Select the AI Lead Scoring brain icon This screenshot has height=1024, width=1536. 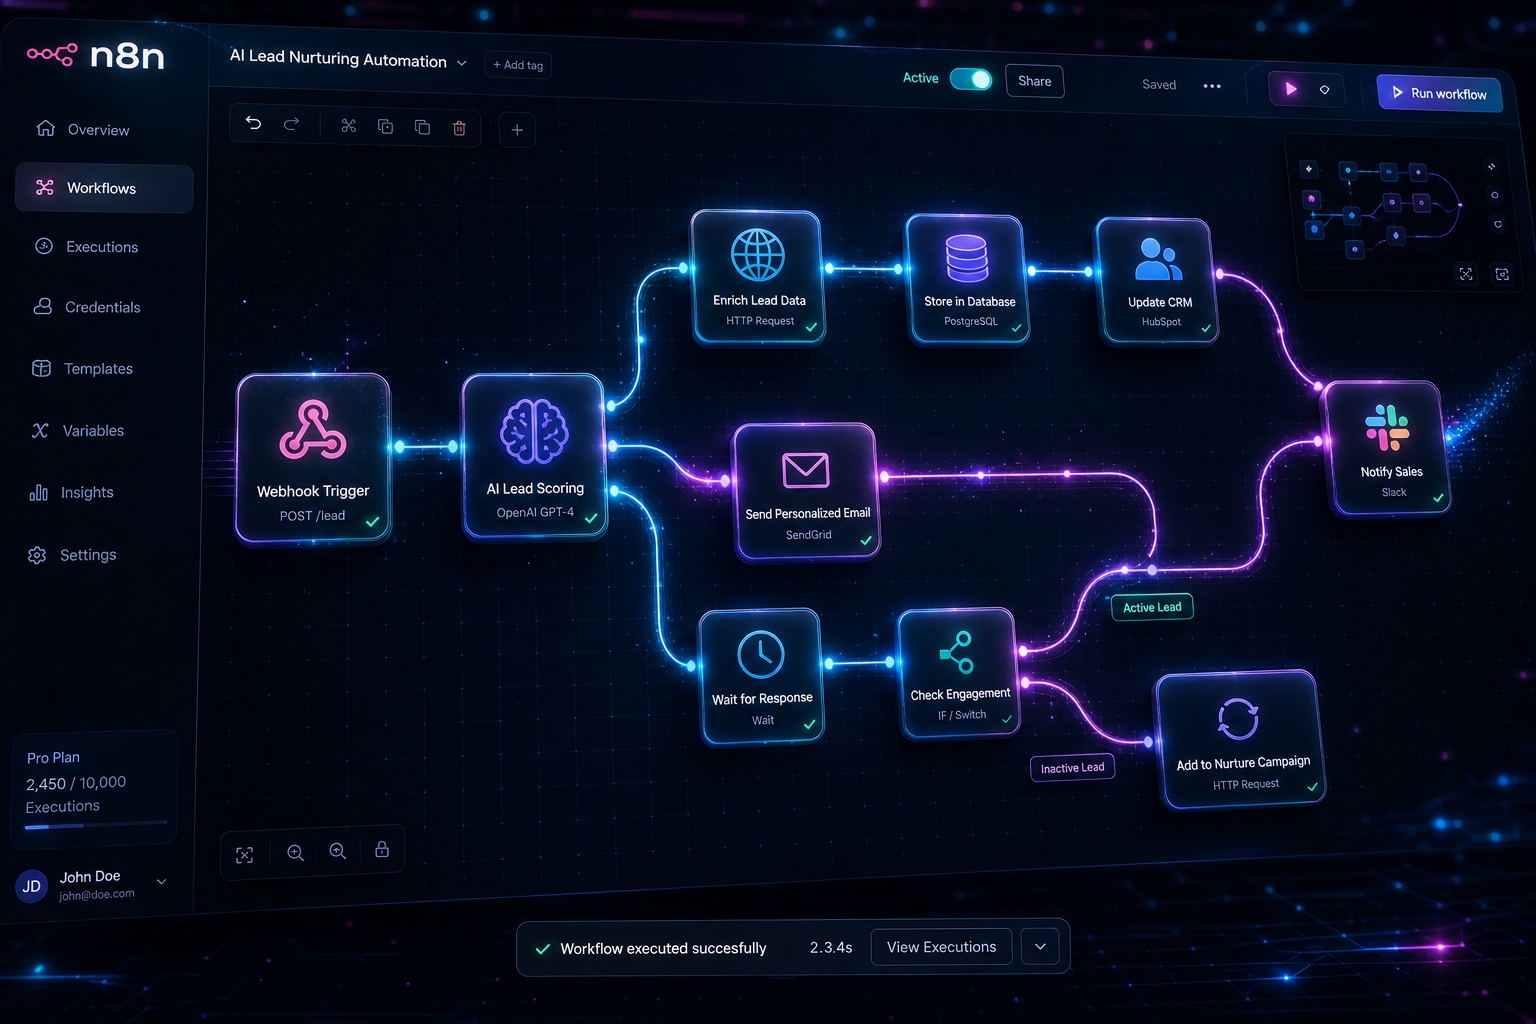[535, 431]
